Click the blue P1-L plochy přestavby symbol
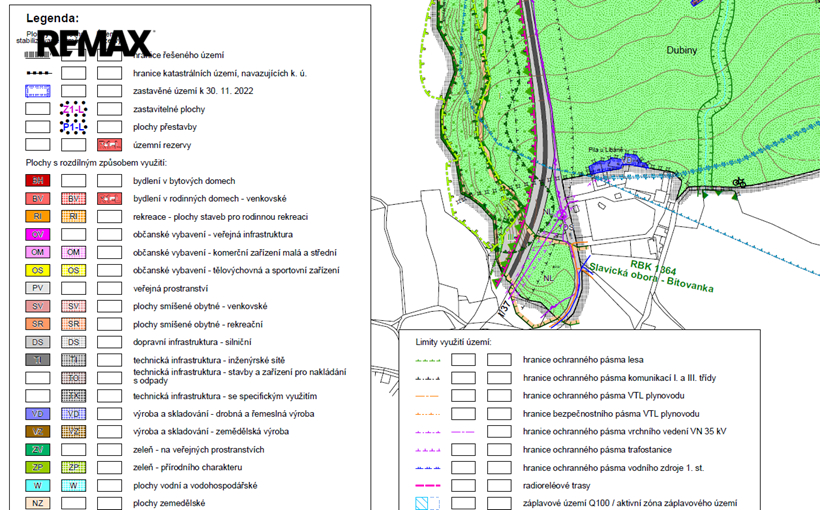 pyautogui.click(x=74, y=127)
